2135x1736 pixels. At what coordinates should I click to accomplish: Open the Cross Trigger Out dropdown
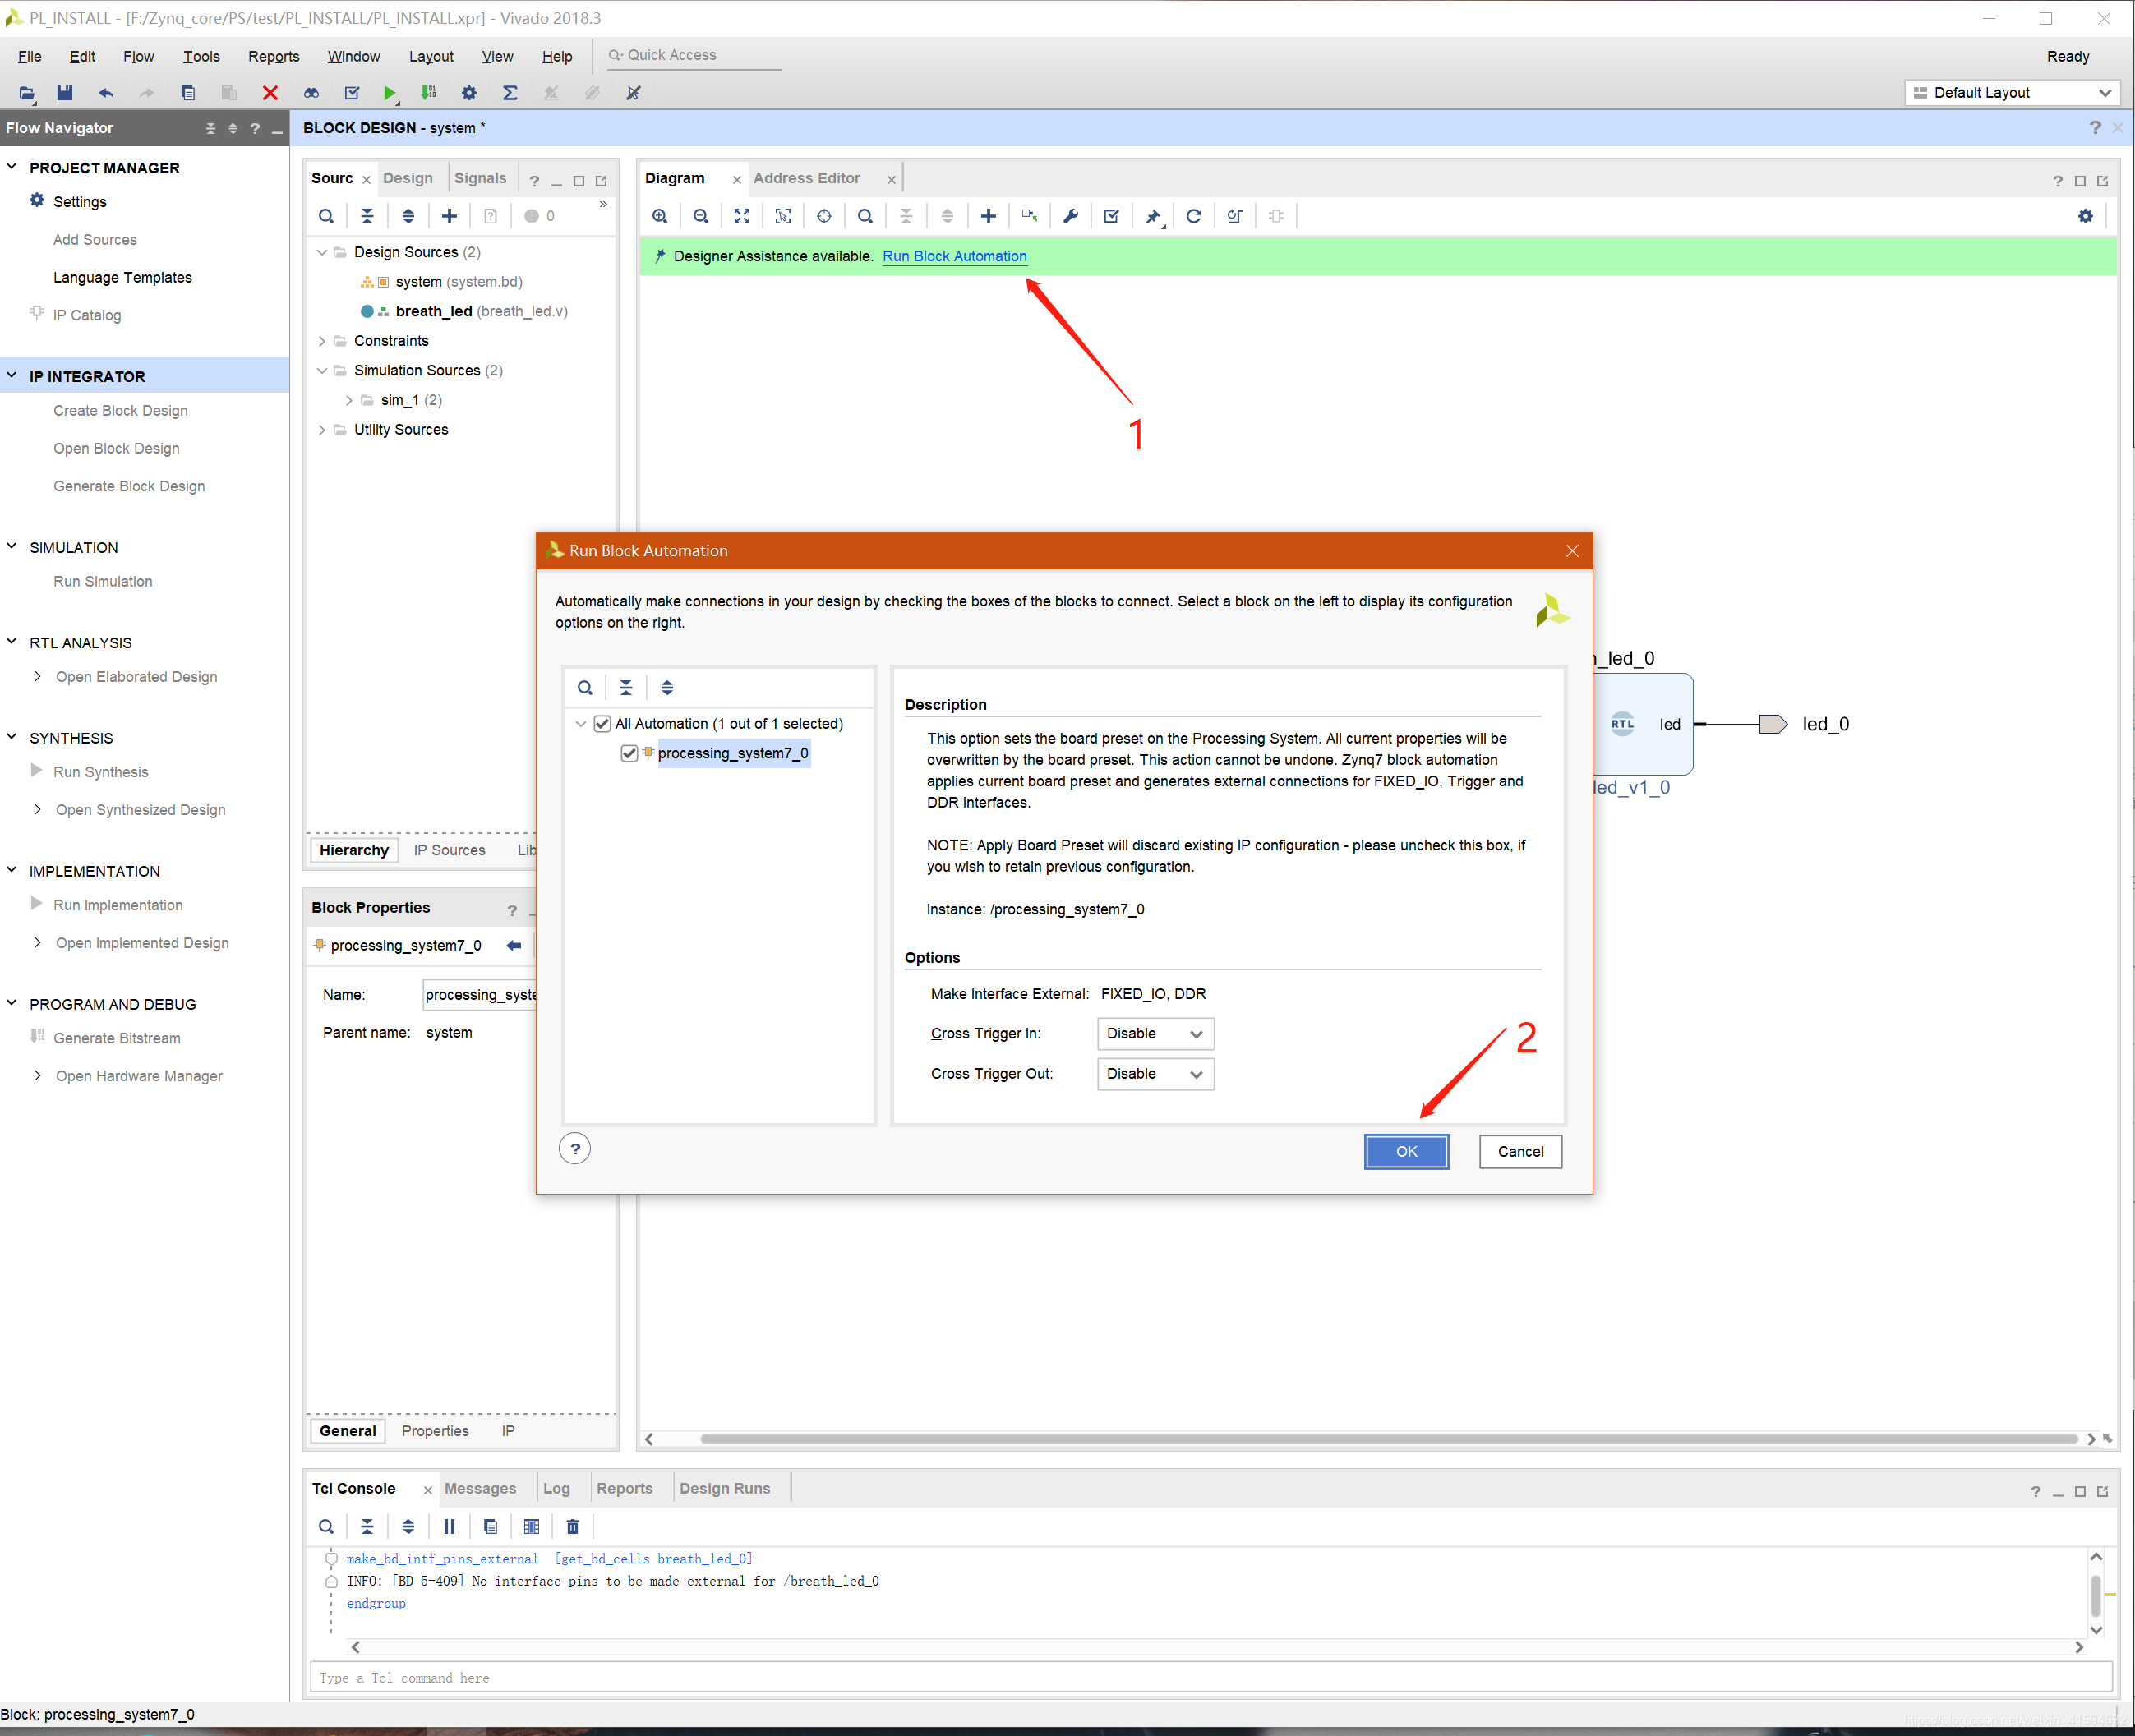(x=1155, y=1073)
